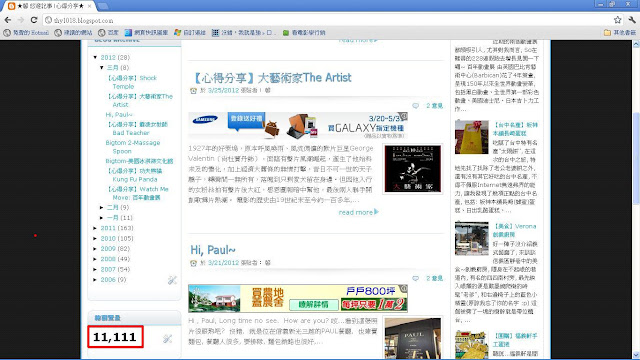Open the blue-icon web slice bookmark

(x=146, y=33)
